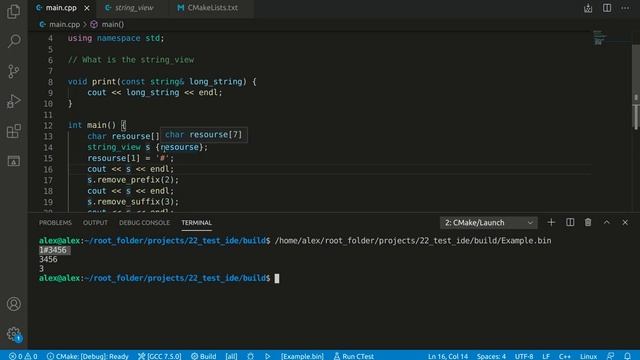Screen dimensions: 640x360
Task: Click the Linux configuration status item
Action: point(588,356)
